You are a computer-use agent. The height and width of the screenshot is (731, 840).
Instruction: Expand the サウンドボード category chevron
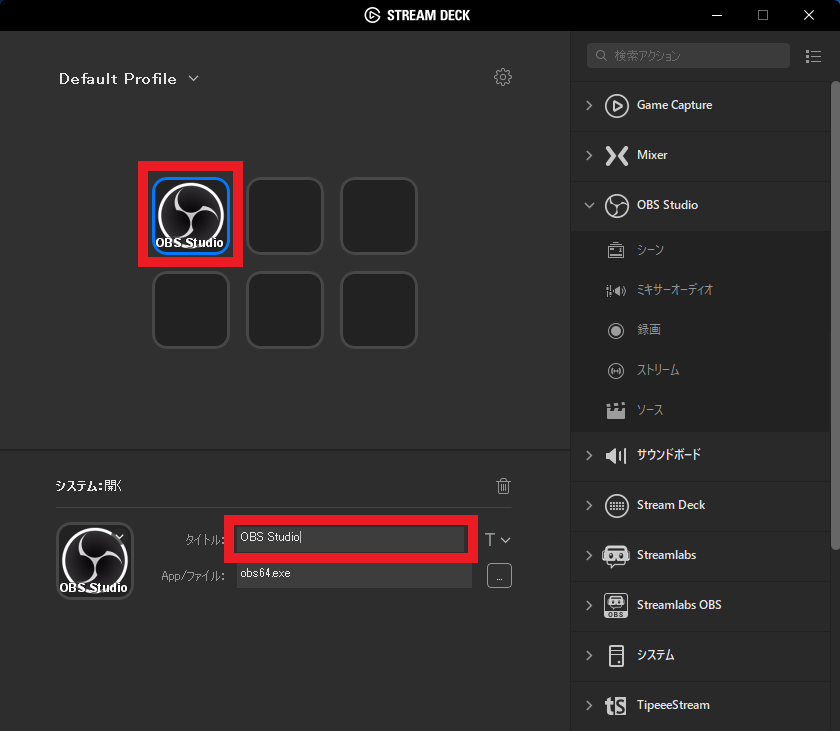pos(589,455)
